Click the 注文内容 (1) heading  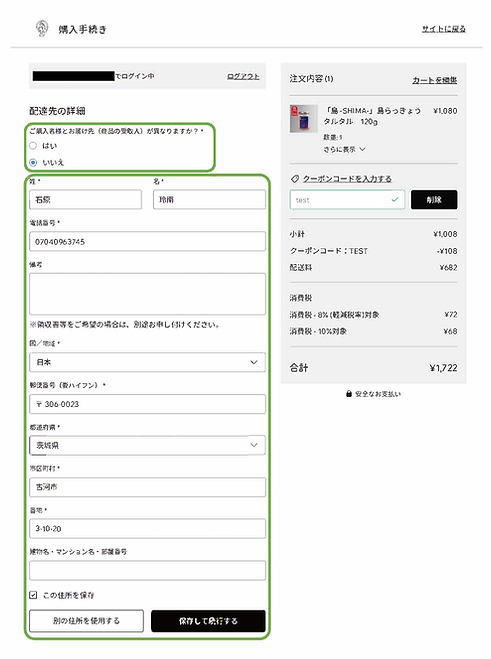click(x=311, y=79)
